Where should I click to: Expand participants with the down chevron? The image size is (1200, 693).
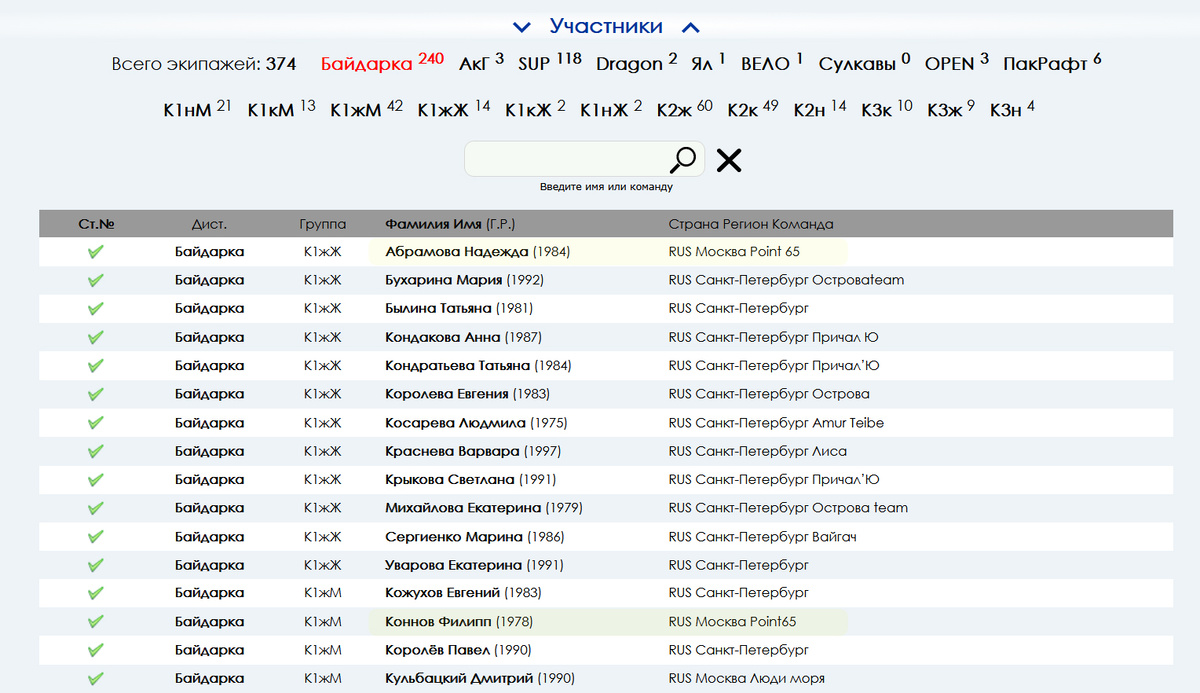pos(520,28)
